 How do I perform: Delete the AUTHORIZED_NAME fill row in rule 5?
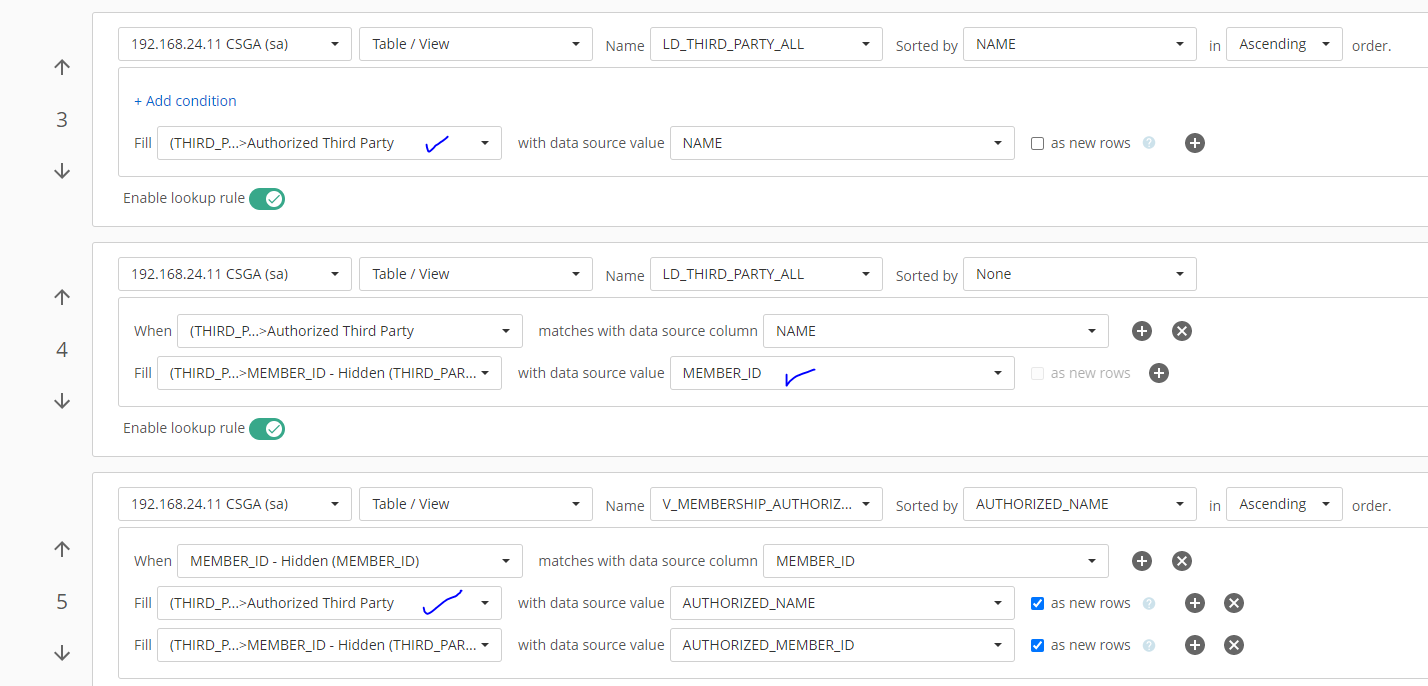point(1234,603)
